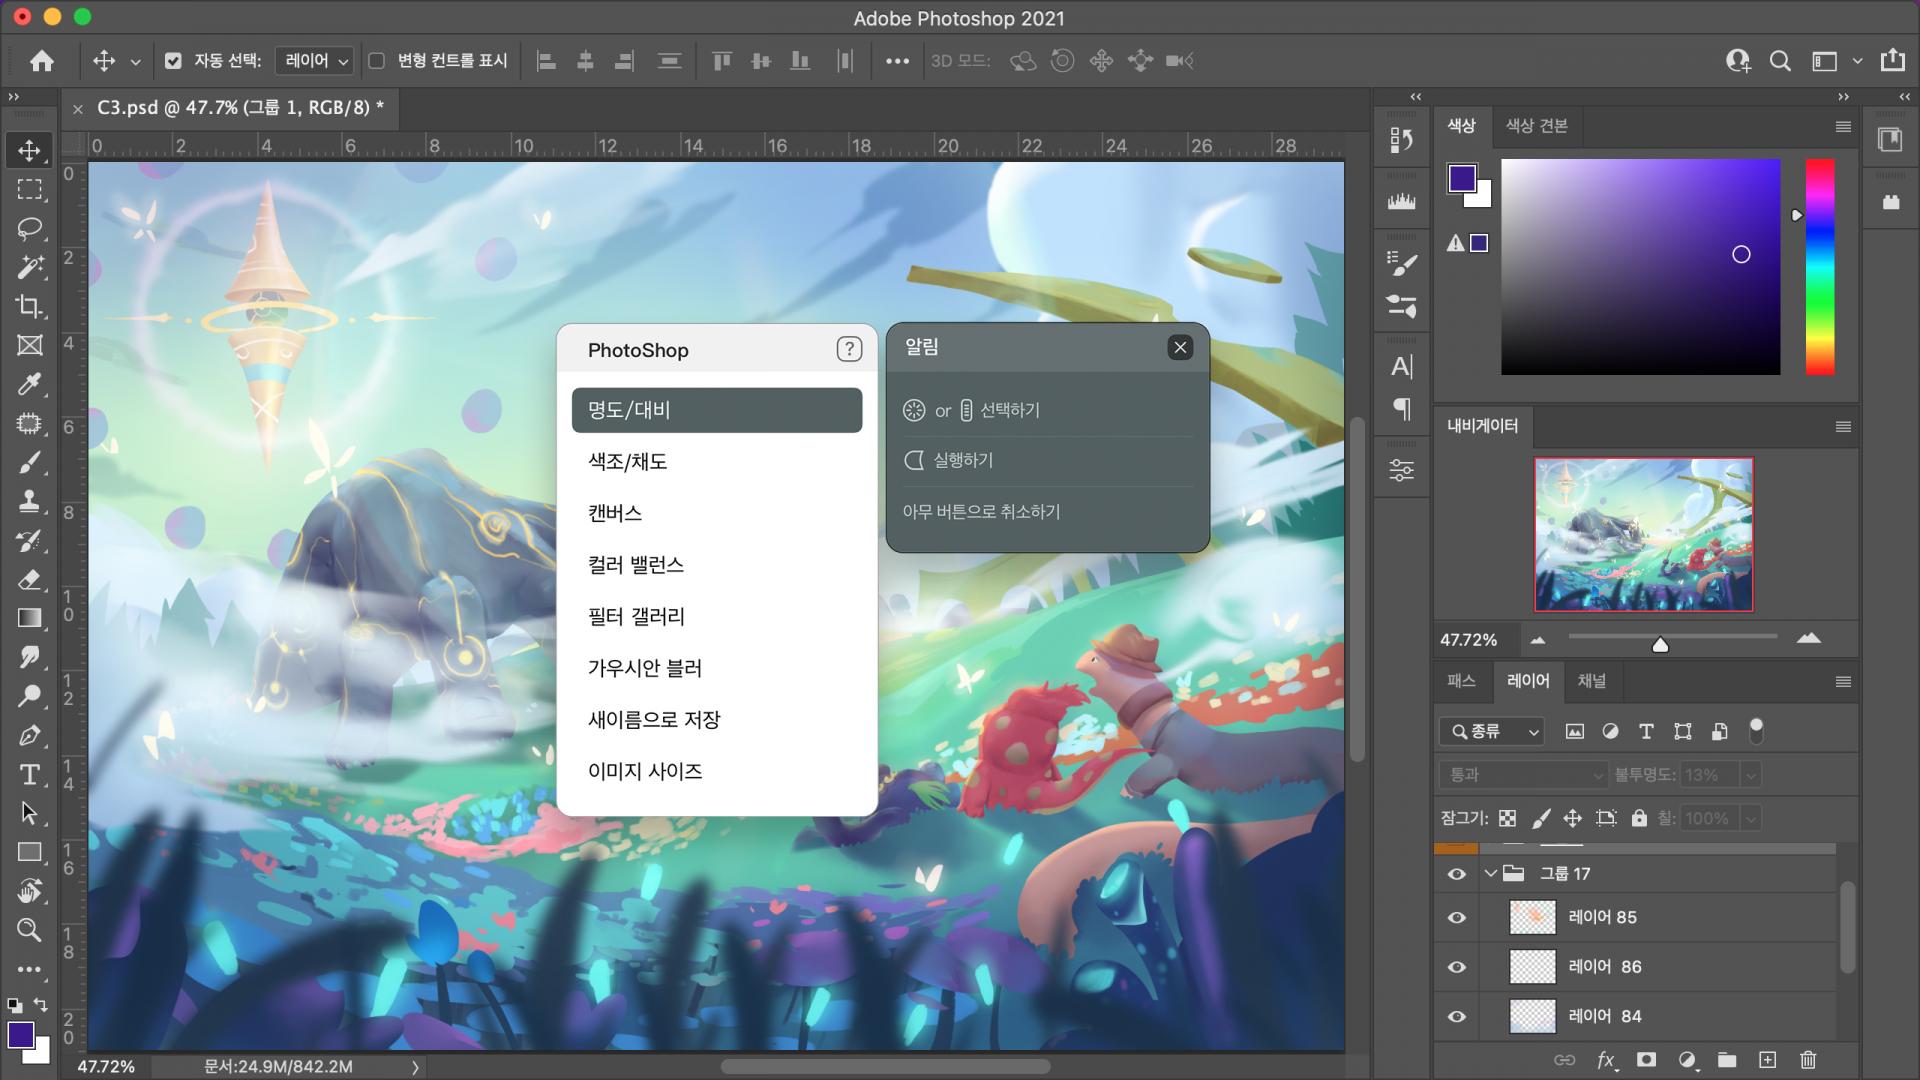
Task: Choose 가우시안 블러 from PhotoShop menu
Action: pyautogui.click(x=645, y=668)
